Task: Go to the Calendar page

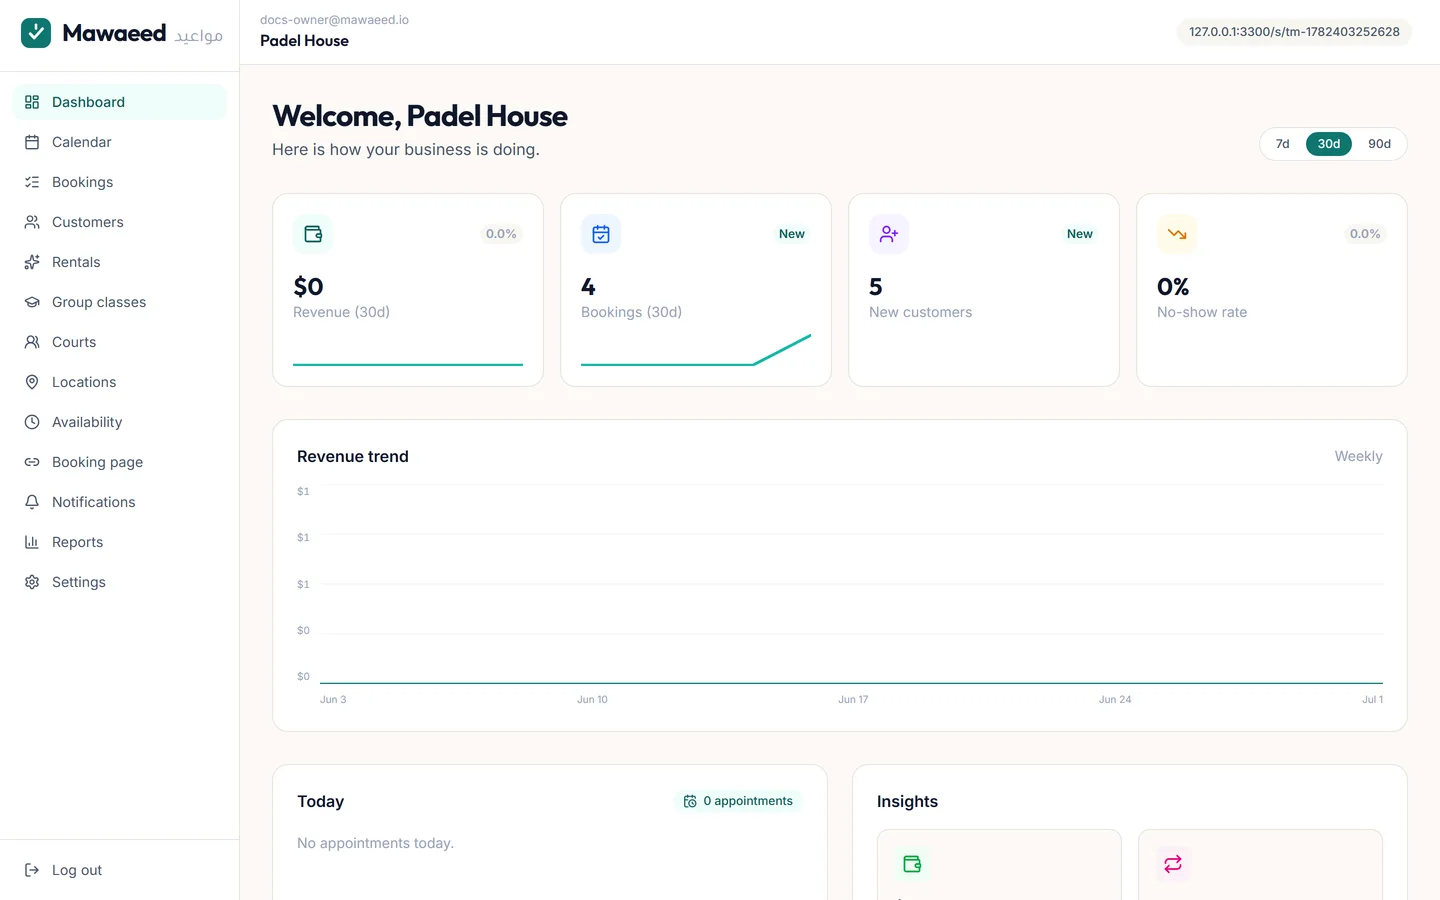Action: [x=120, y=142]
